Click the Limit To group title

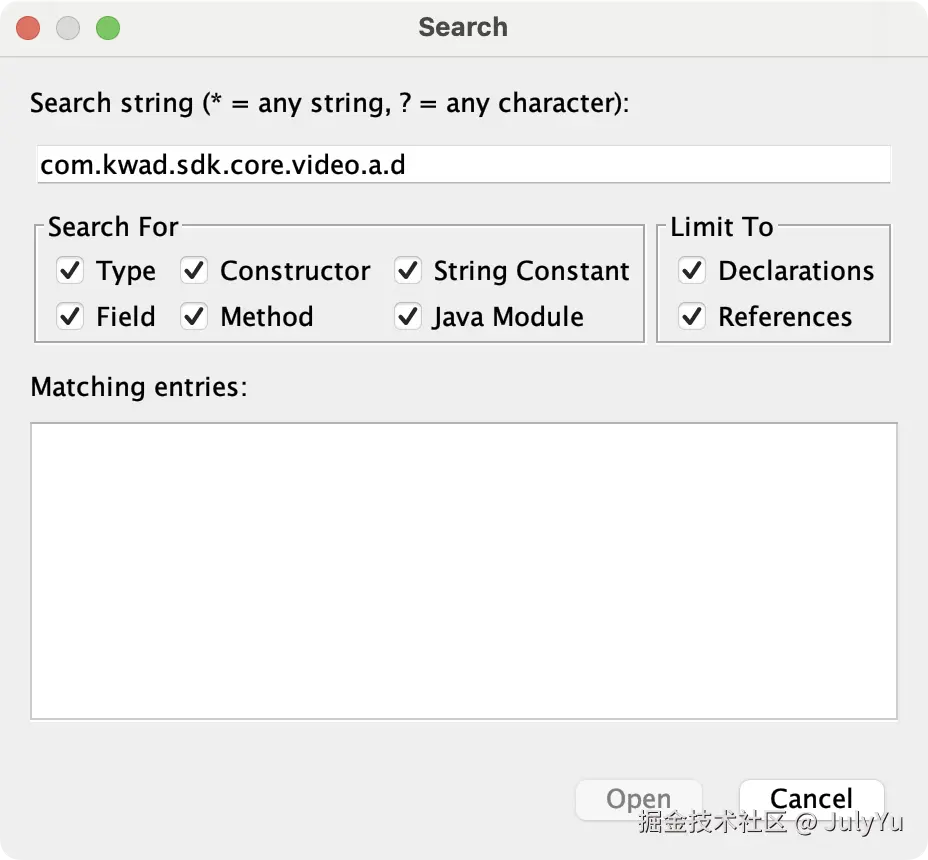click(x=722, y=227)
